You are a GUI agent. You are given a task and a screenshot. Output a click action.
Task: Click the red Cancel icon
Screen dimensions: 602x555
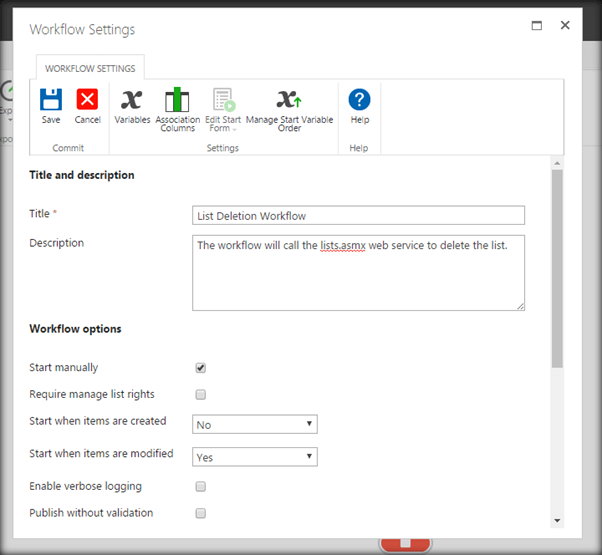88,100
